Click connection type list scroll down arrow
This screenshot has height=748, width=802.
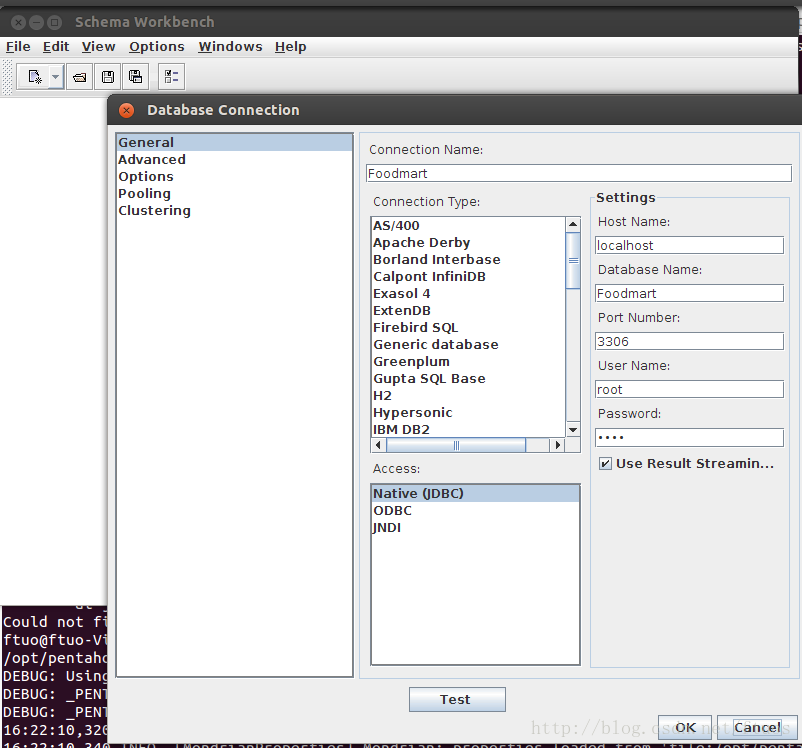(573, 430)
